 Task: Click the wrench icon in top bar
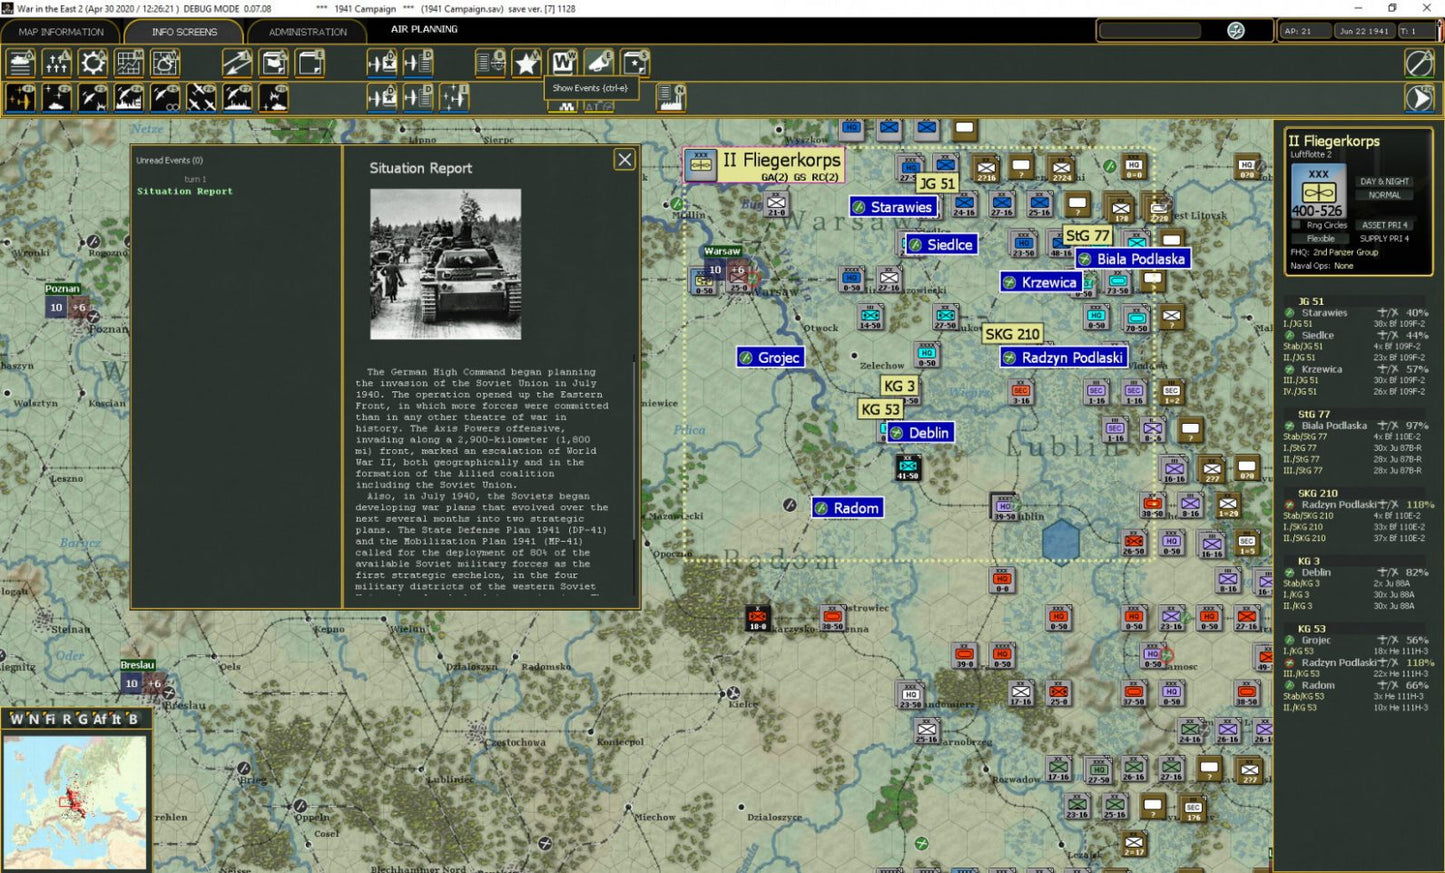(x=1236, y=31)
